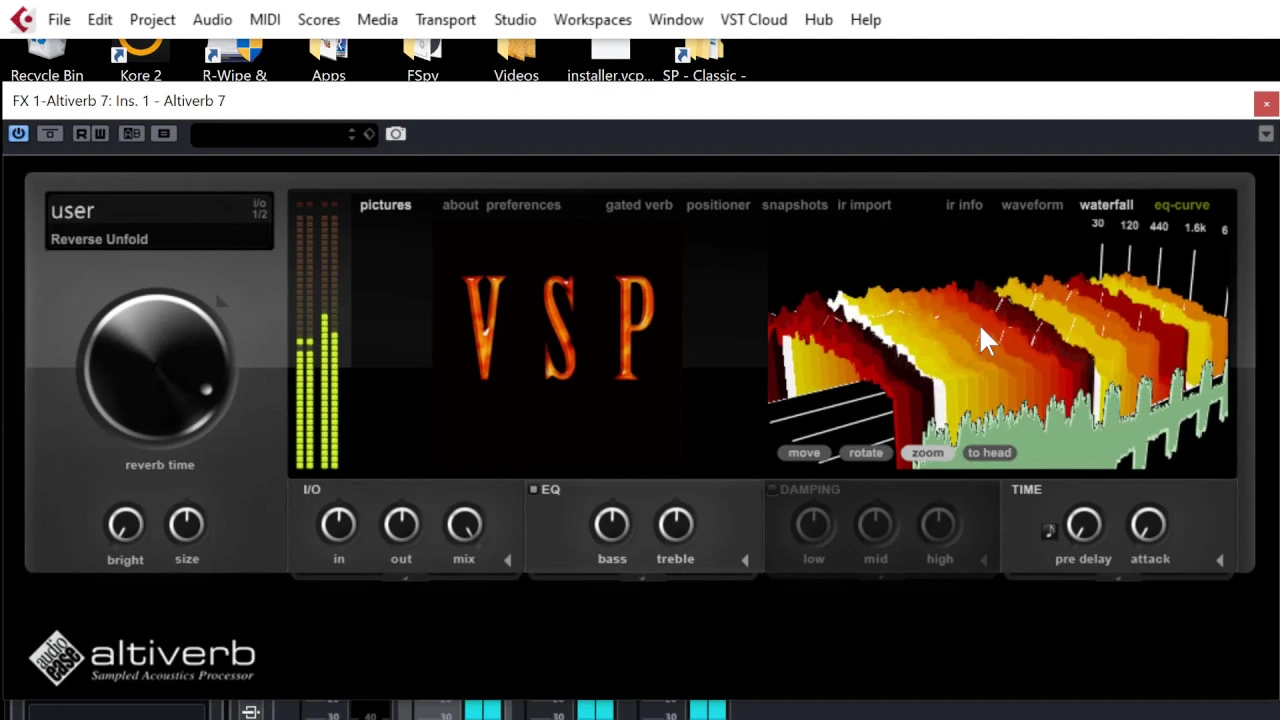Expand the I/O section arrow
The height and width of the screenshot is (720, 1280).
507,561
